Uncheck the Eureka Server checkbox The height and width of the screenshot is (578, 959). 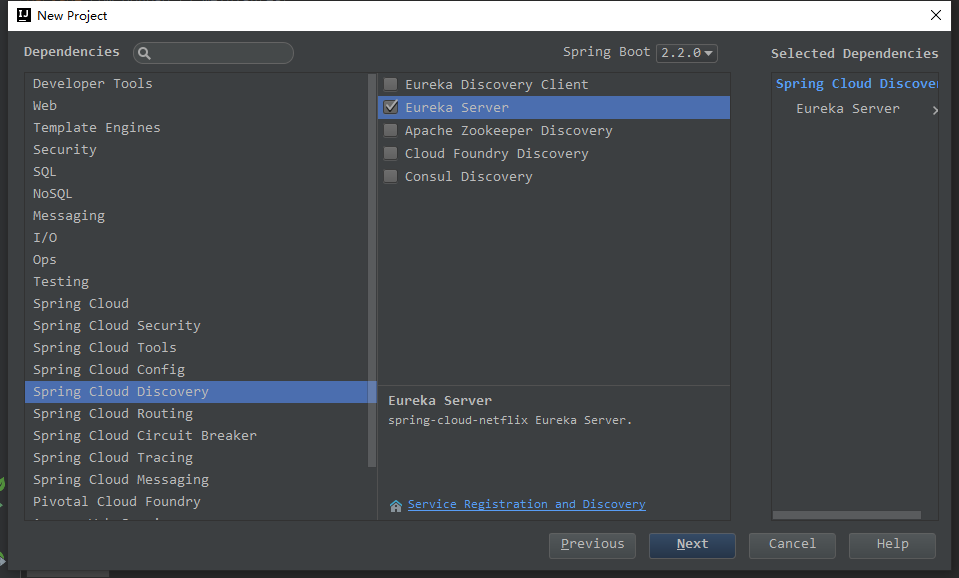tap(391, 107)
